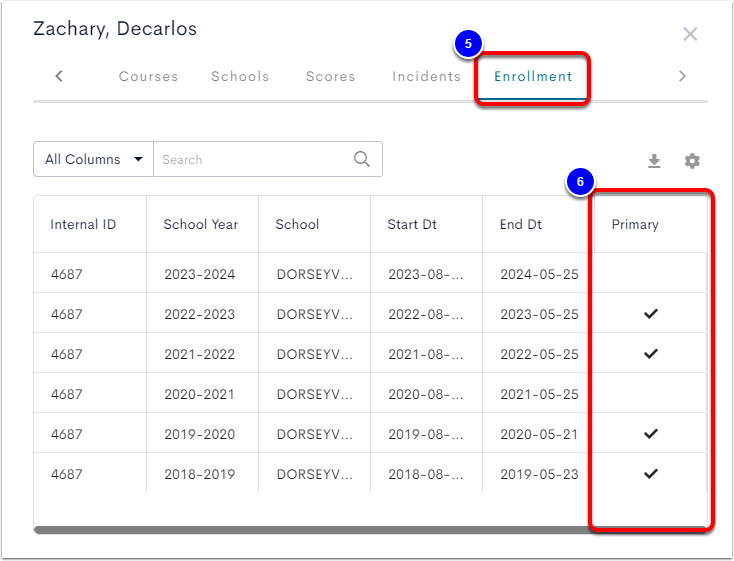Click Primary checkmark in 2019-2020 row
This screenshot has height=561, width=734.
click(651, 434)
